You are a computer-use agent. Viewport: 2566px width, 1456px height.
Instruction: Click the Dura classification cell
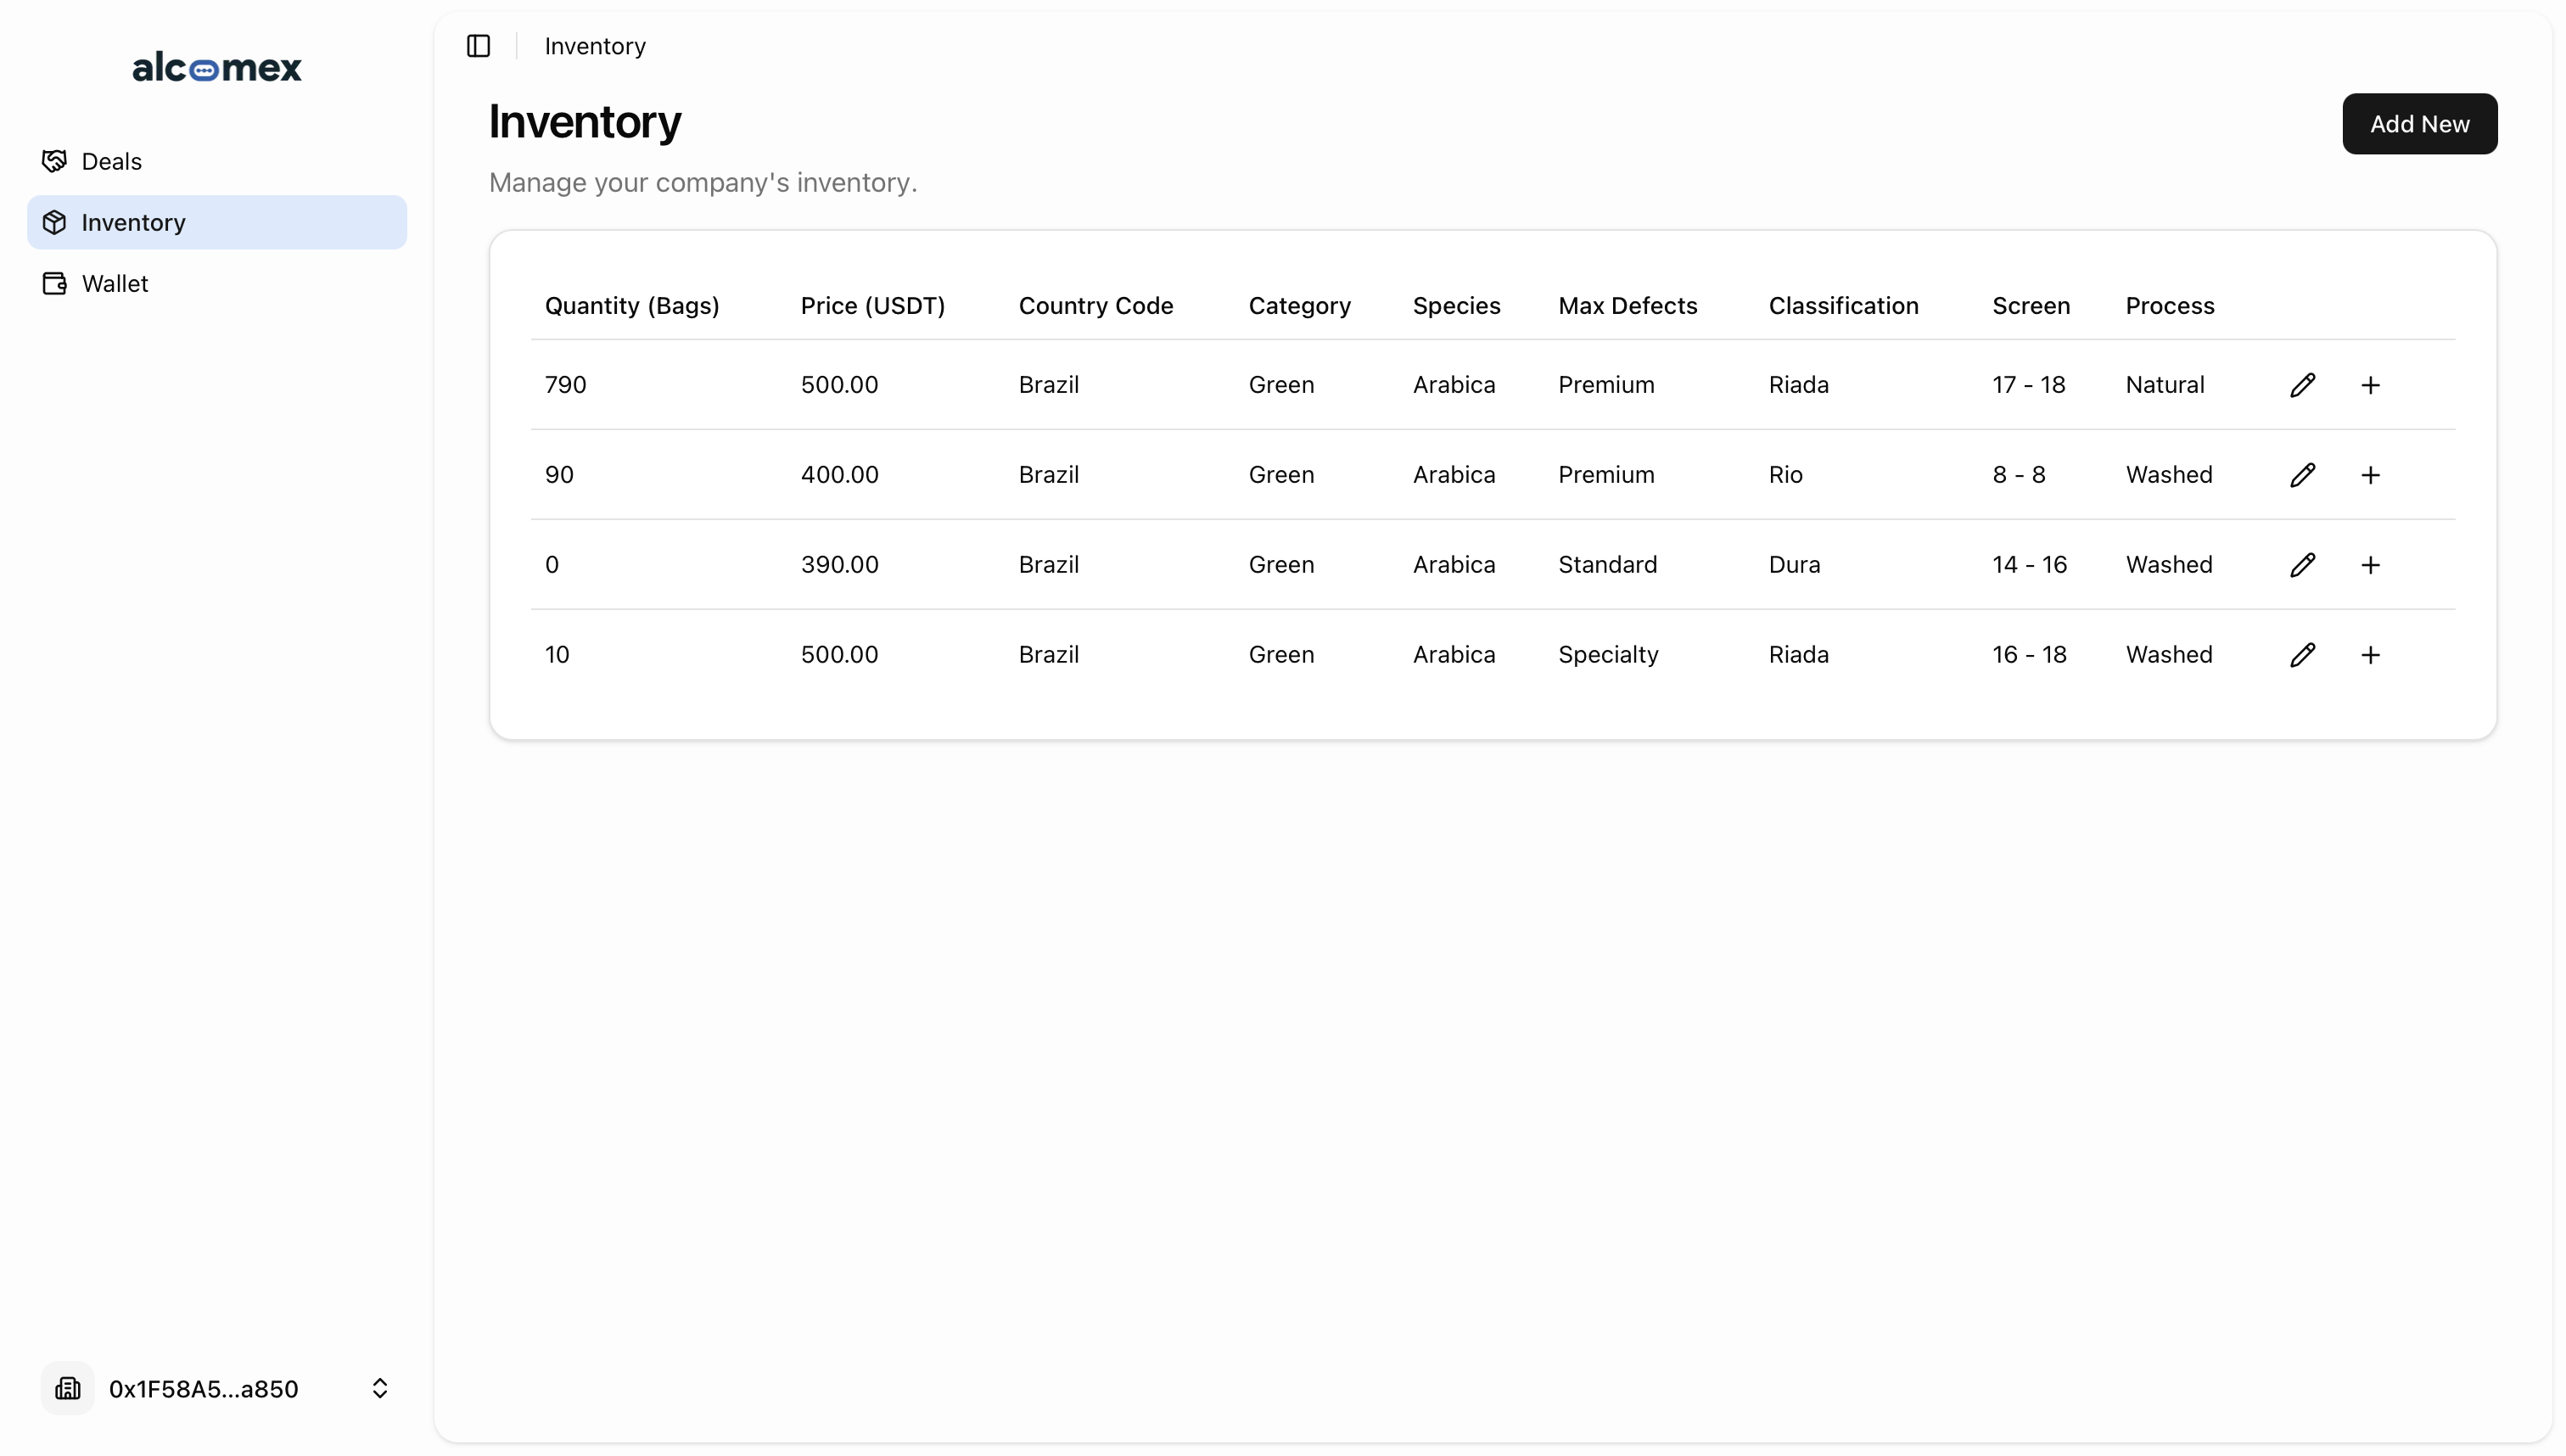click(1794, 565)
